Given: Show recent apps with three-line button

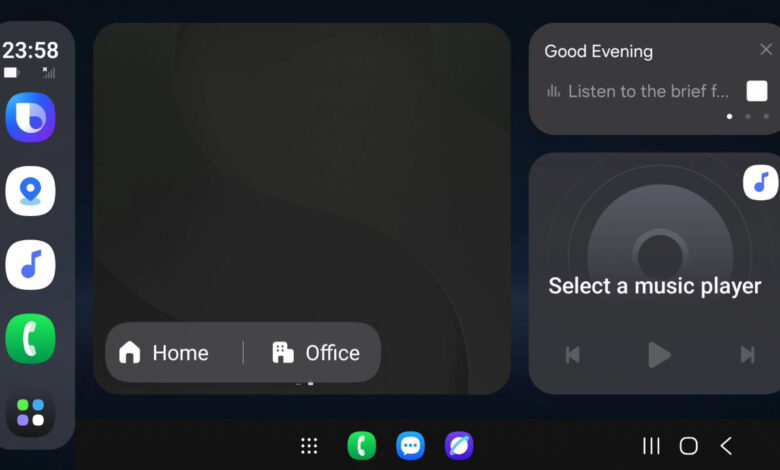Looking at the screenshot, I should (651, 446).
